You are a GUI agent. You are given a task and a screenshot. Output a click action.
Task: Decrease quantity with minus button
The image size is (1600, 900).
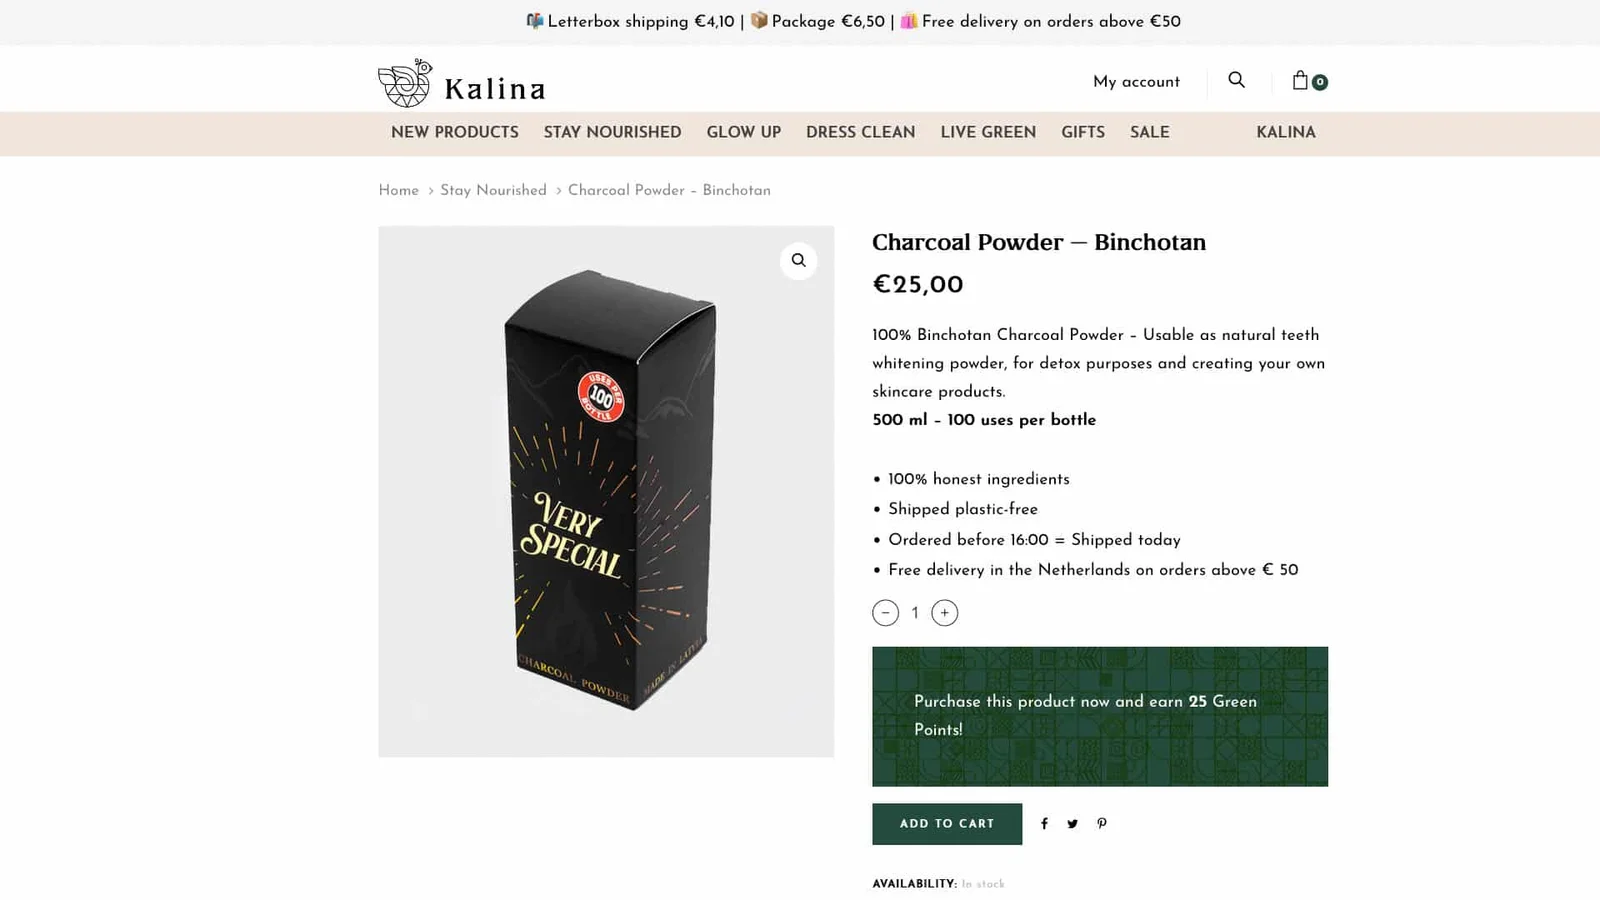885,613
